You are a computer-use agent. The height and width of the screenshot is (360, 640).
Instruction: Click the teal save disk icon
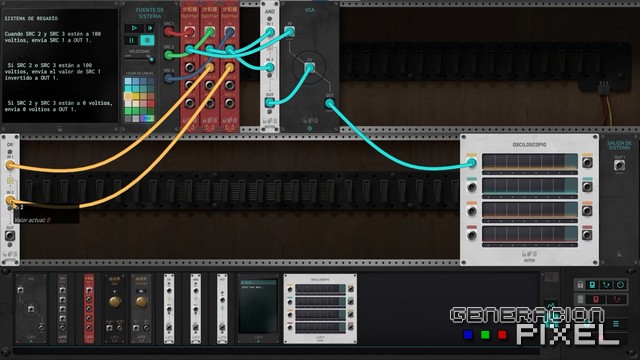[593, 284]
